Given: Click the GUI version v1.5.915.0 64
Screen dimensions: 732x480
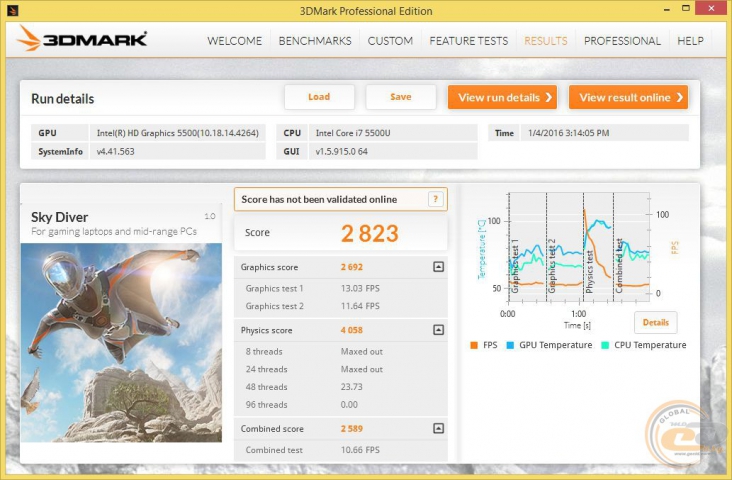Looking at the screenshot, I should [x=342, y=152].
